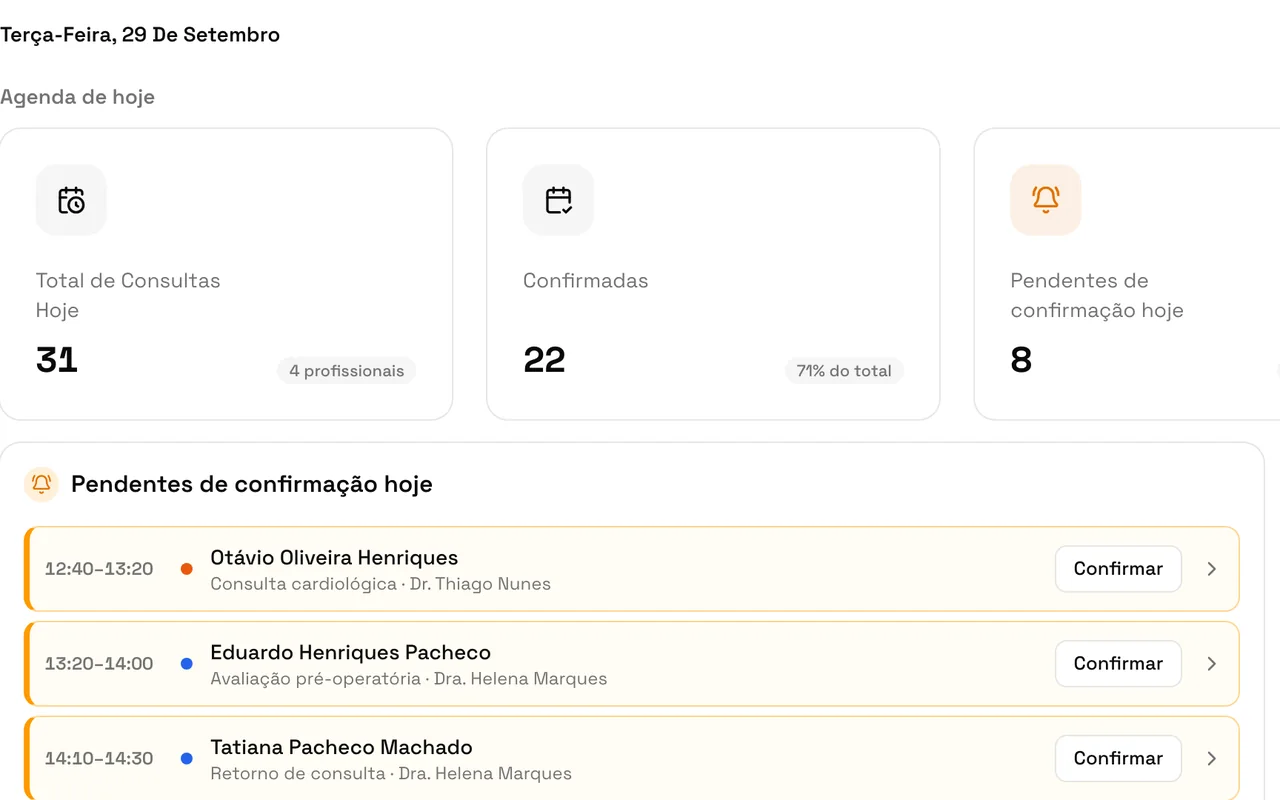Click the 14:10–14:30 time slot
This screenshot has height=800, width=1280.
pyautogui.click(x=99, y=759)
